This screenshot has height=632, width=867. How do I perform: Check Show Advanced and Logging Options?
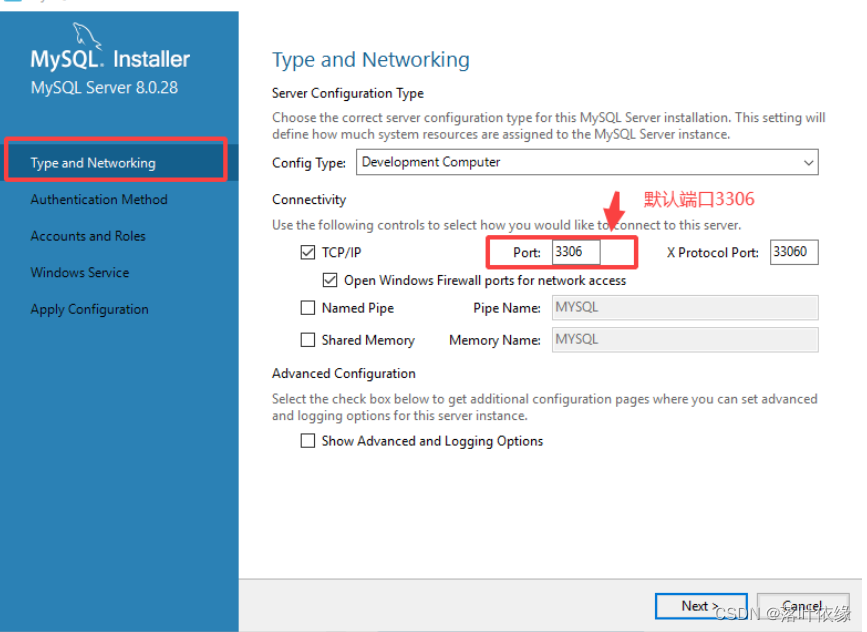pyautogui.click(x=308, y=441)
